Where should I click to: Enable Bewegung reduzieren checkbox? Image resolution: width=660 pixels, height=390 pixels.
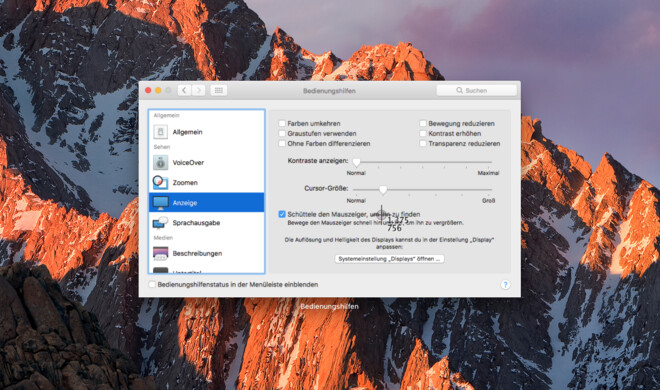(x=423, y=123)
